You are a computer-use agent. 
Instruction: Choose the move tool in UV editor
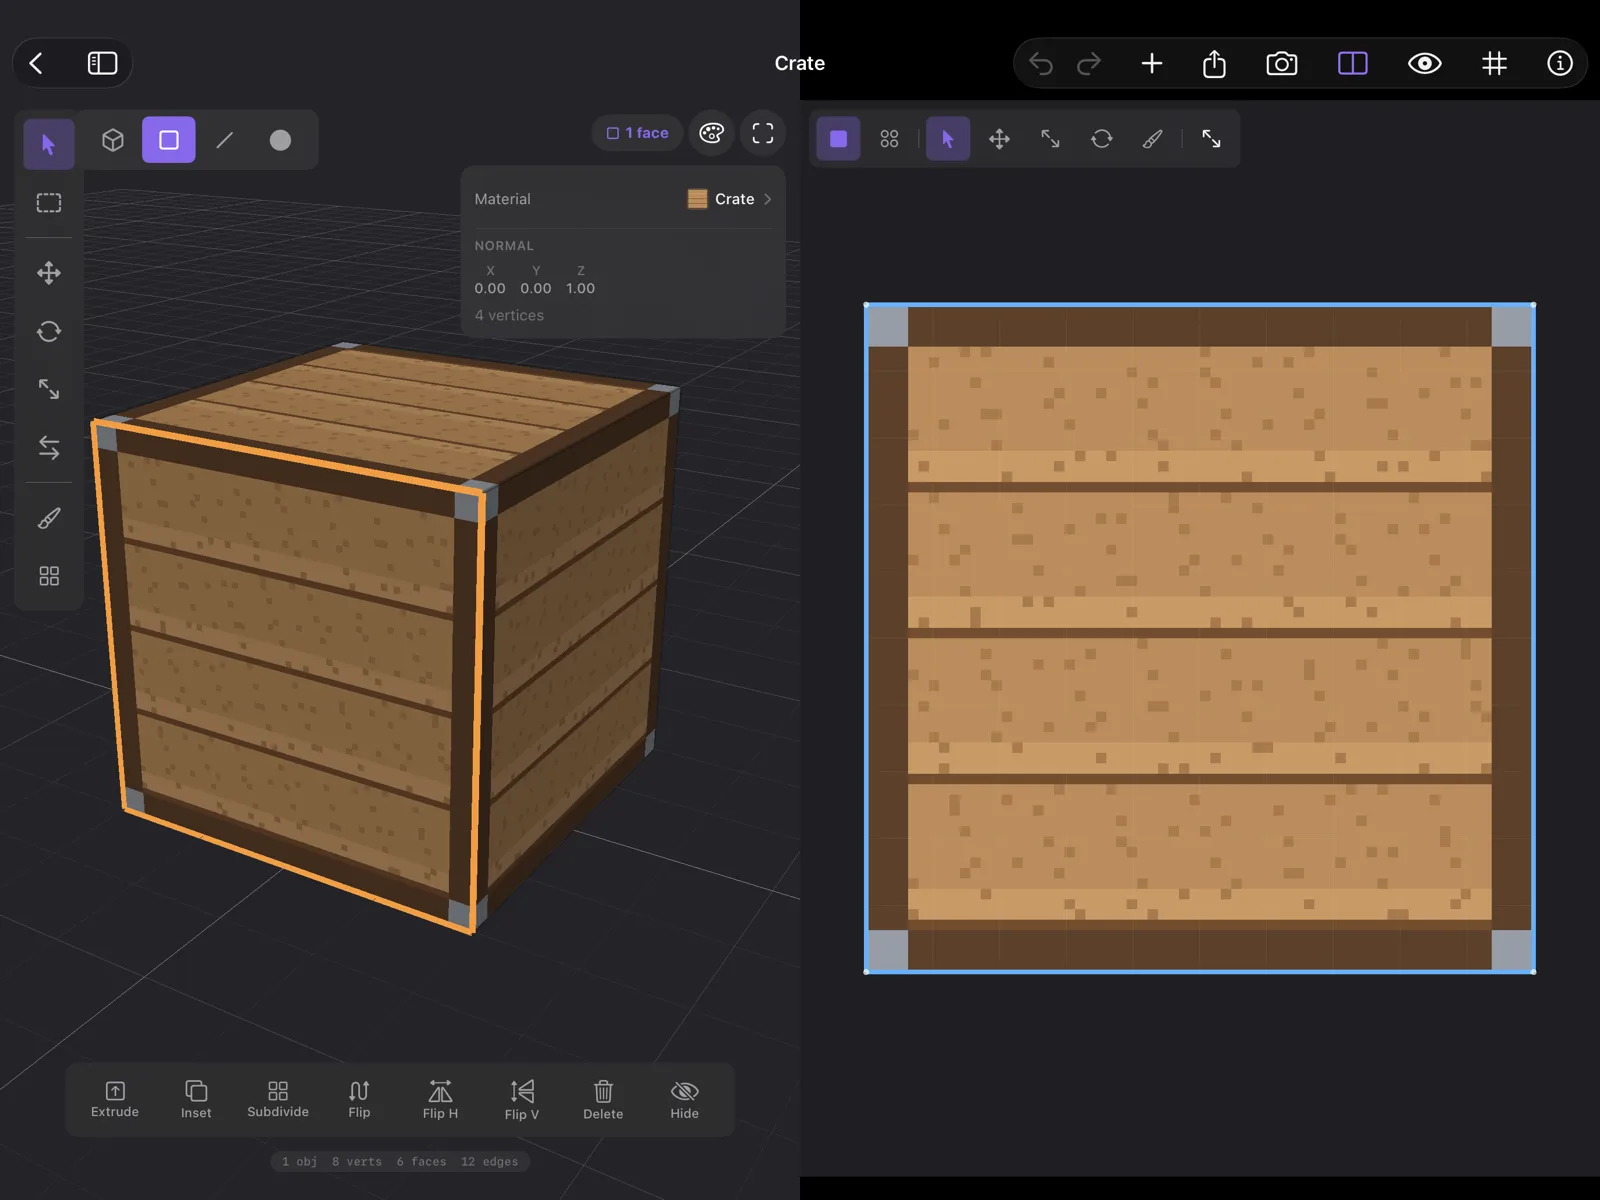(999, 139)
